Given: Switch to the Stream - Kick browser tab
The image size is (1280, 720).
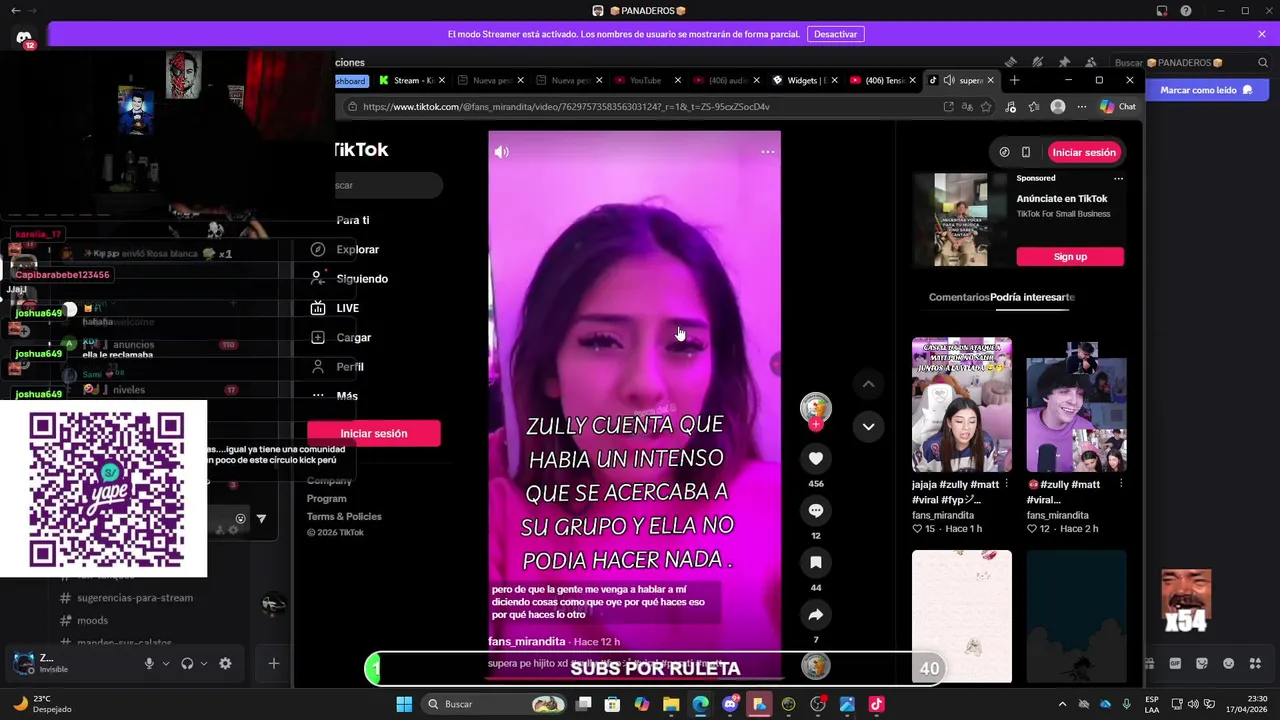Looking at the screenshot, I should click(411, 80).
